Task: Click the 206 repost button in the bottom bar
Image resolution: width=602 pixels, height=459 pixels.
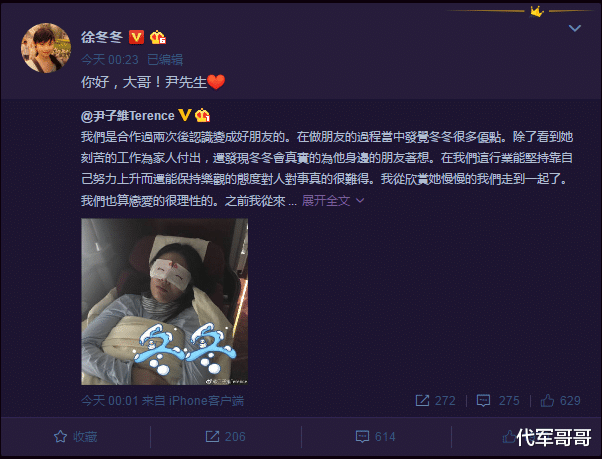Action: (225, 436)
